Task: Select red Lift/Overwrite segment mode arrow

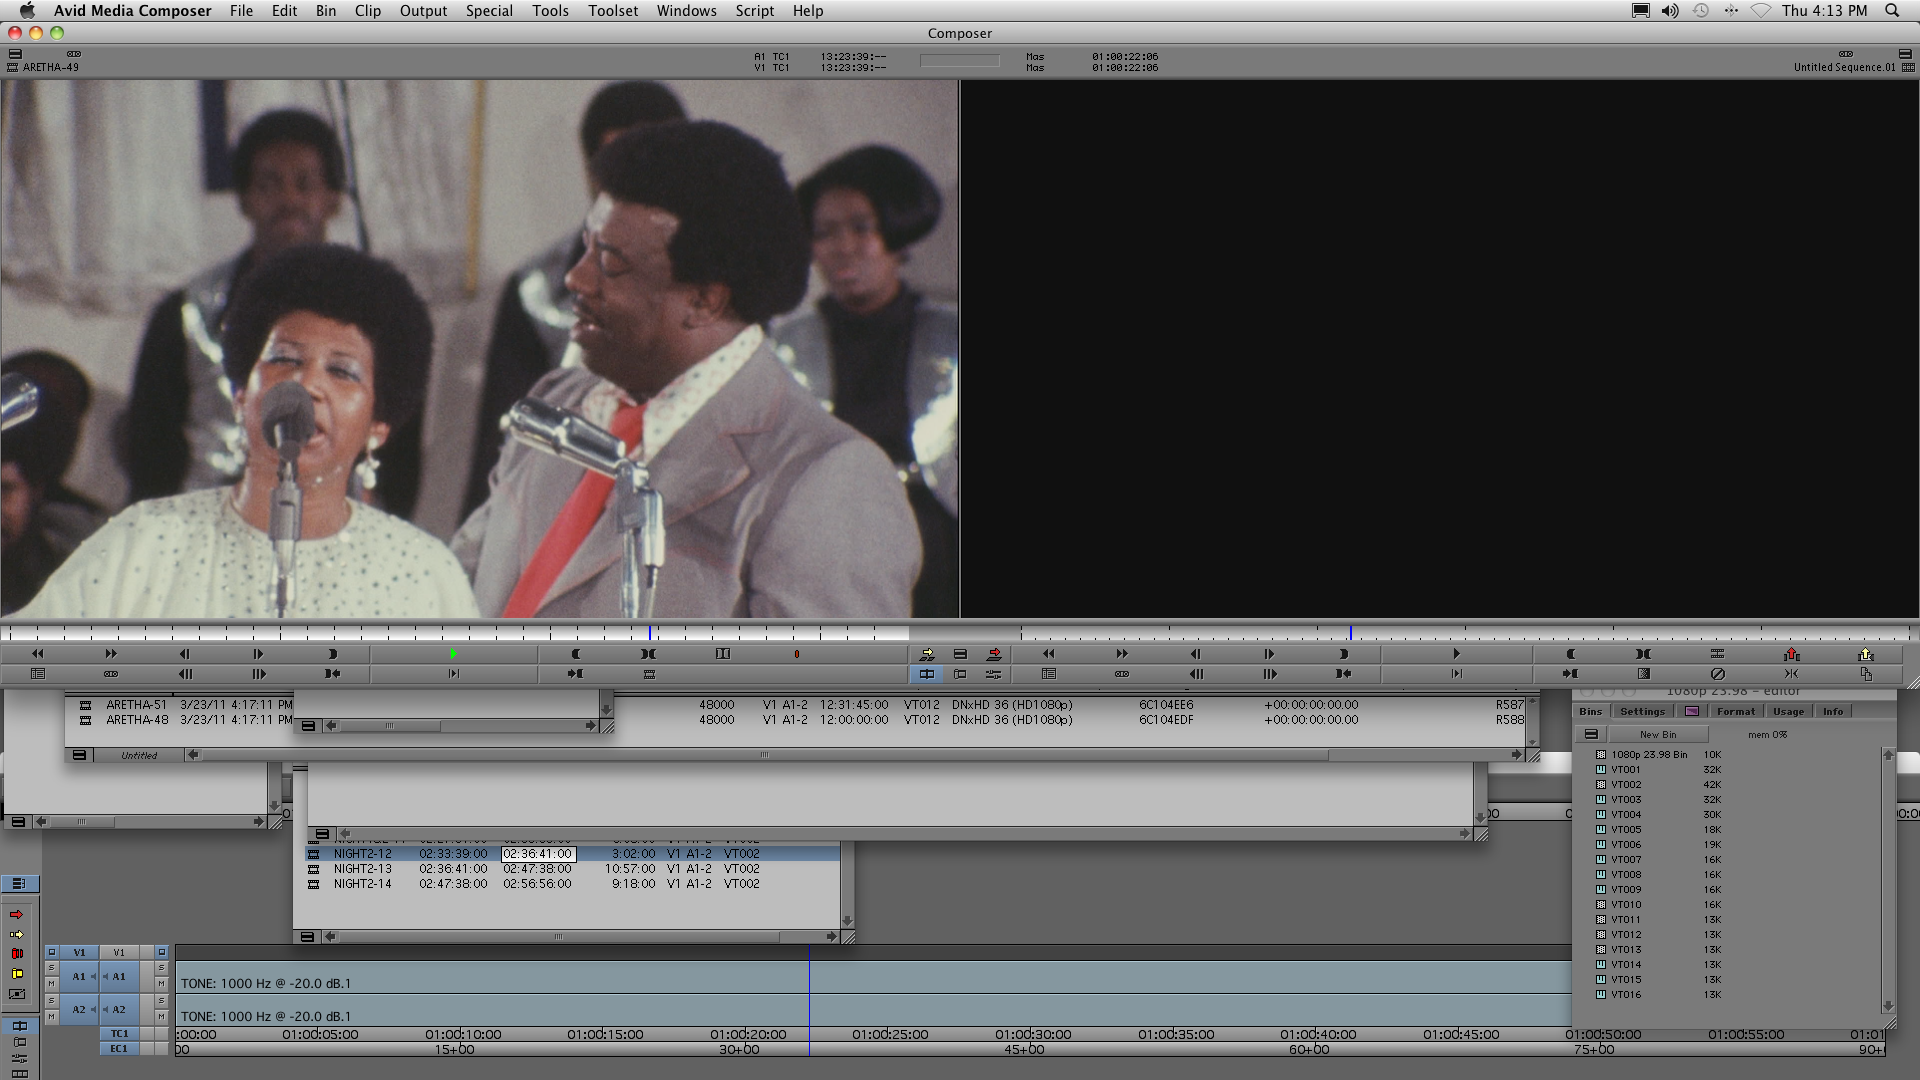Action: click(x=16, y=914)
